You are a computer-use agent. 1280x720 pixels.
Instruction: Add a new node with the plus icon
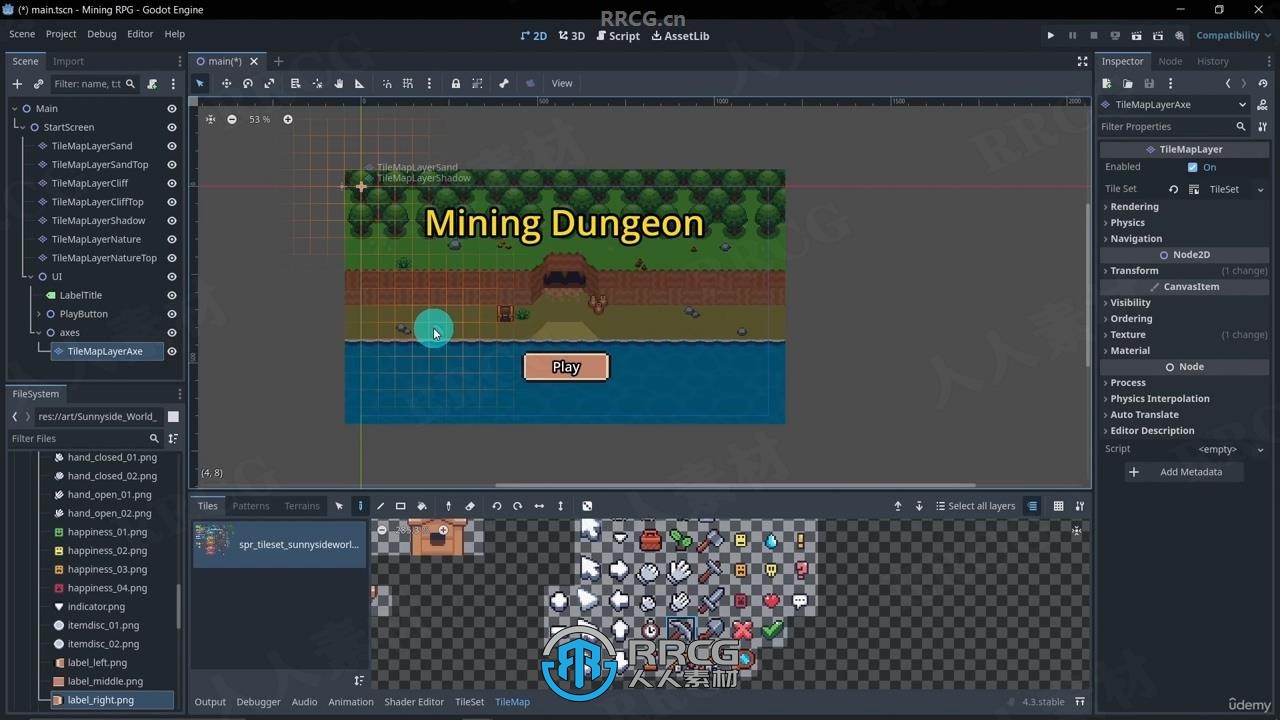click(17, 84)
